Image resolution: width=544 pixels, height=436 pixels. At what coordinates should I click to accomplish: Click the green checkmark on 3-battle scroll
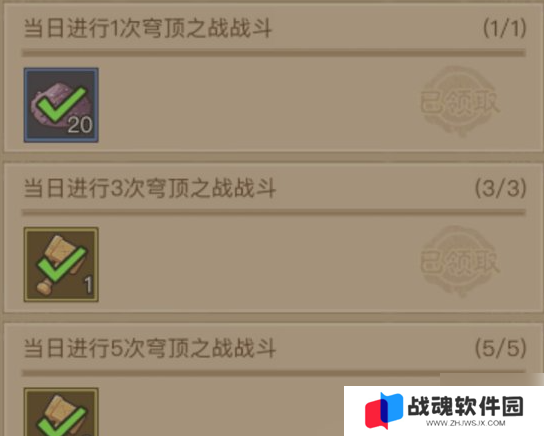click(62, 264)
